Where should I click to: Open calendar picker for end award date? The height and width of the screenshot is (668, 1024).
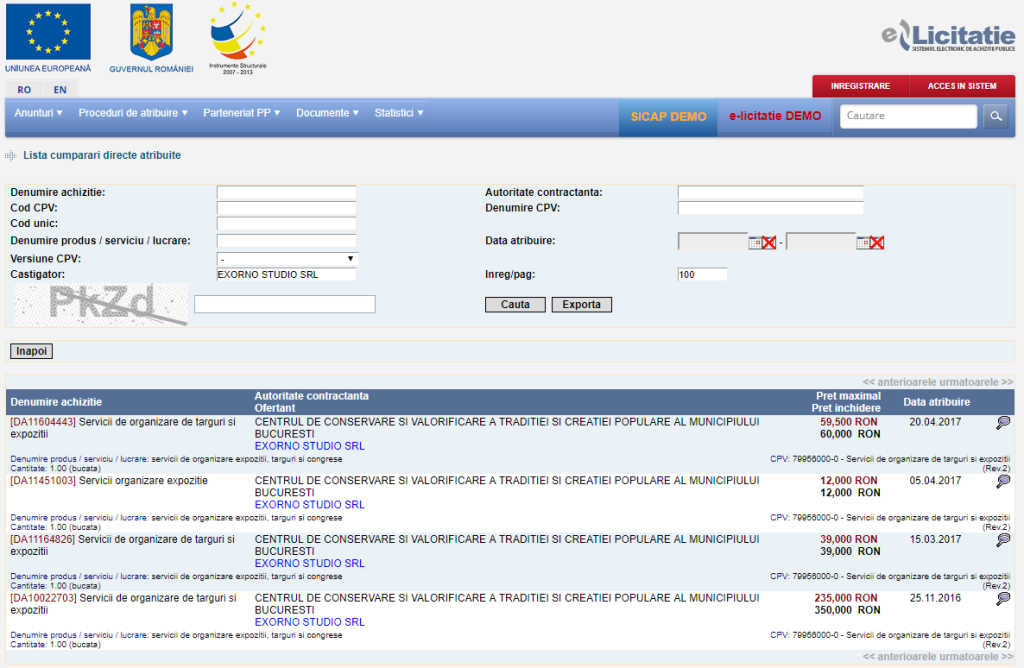(x=863, y=242)
